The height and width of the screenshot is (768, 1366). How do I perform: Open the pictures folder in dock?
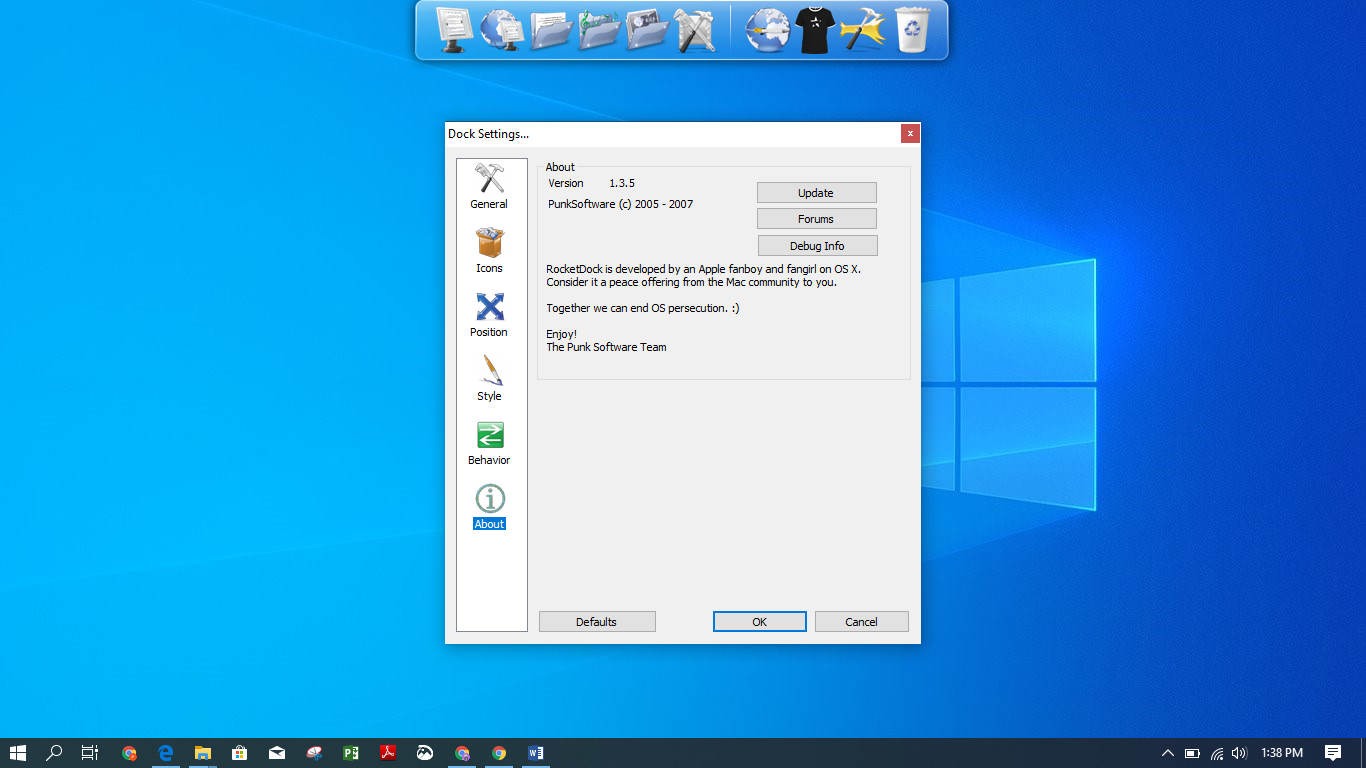pyautogui.click(x=646, y=30)
